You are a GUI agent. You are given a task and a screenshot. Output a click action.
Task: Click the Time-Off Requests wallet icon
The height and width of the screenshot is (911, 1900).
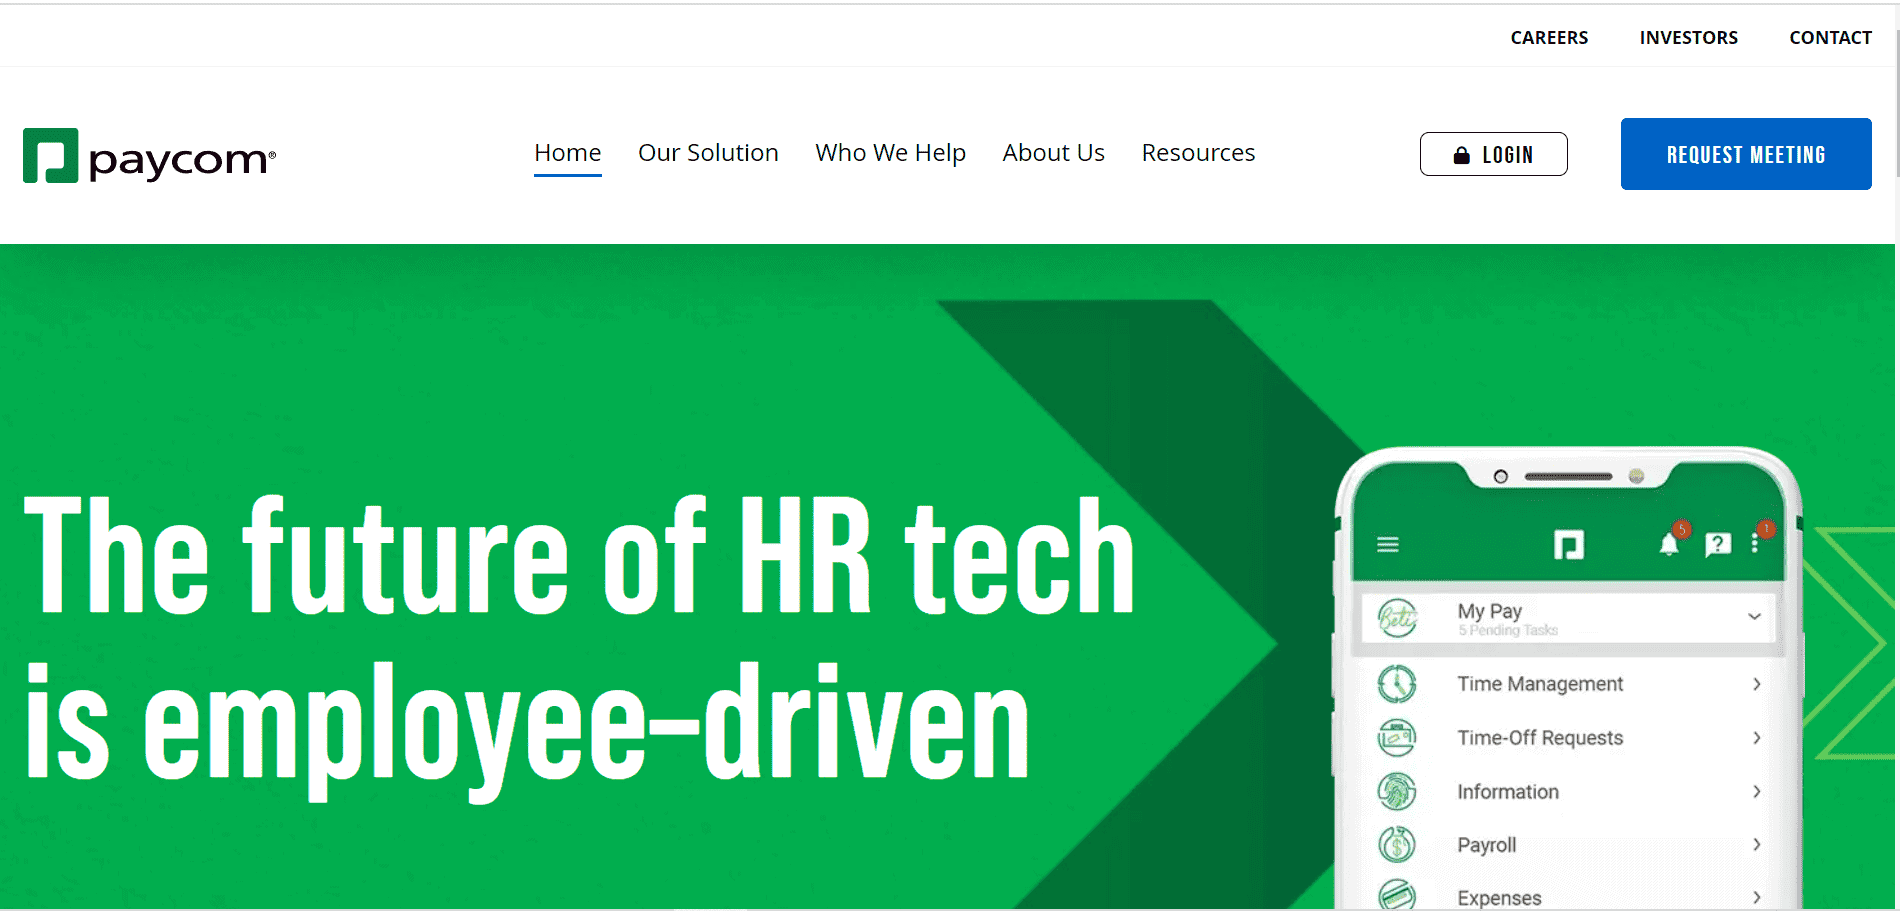click(1397, 737)
